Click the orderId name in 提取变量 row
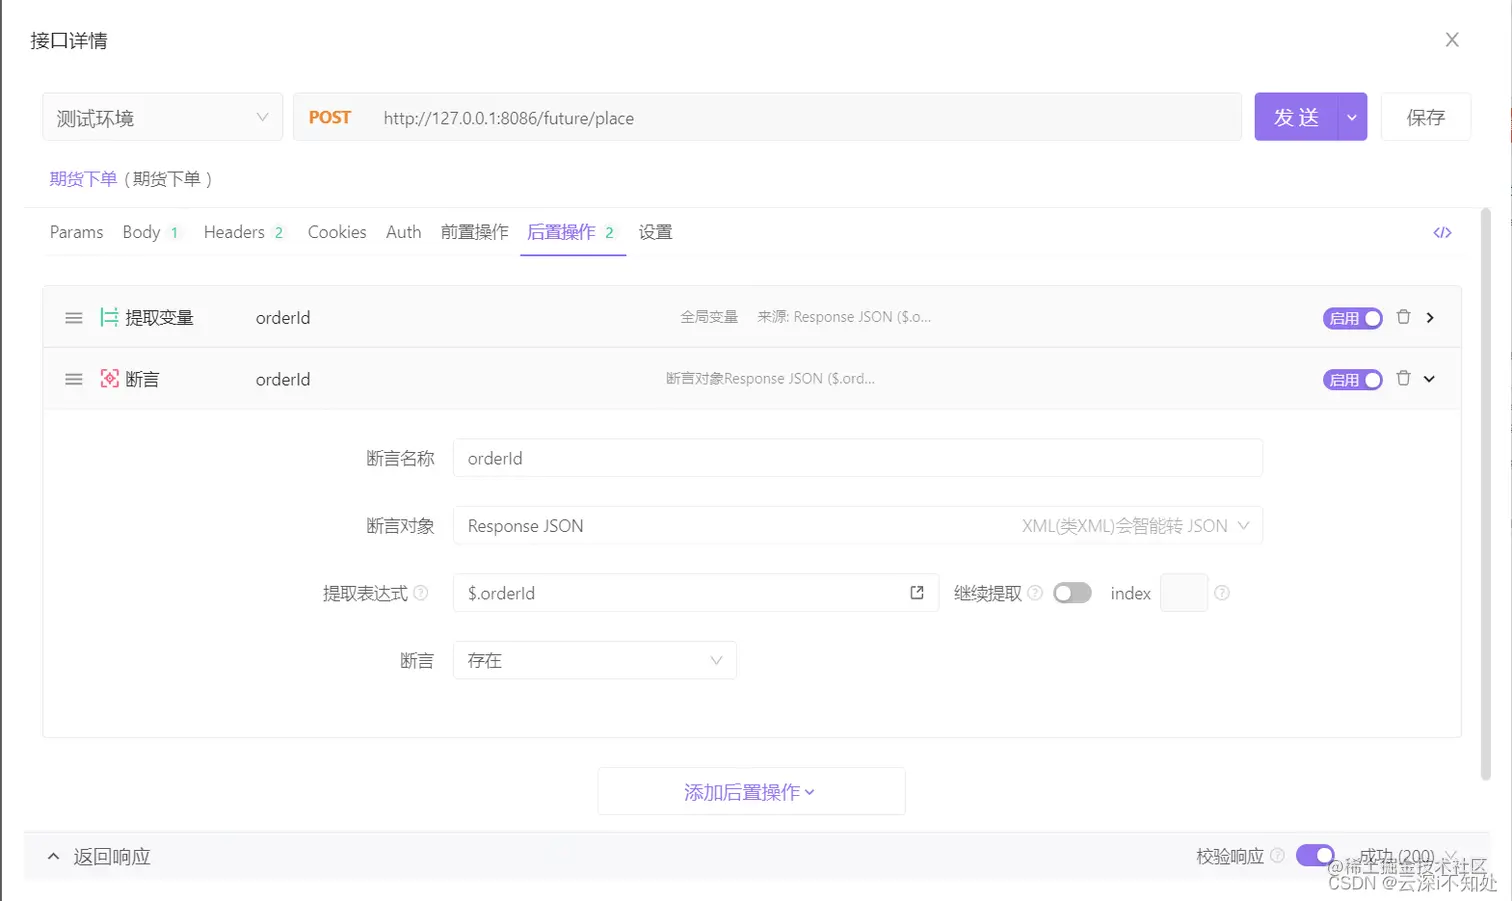The image size is (1512, 901). pos(283,318)
